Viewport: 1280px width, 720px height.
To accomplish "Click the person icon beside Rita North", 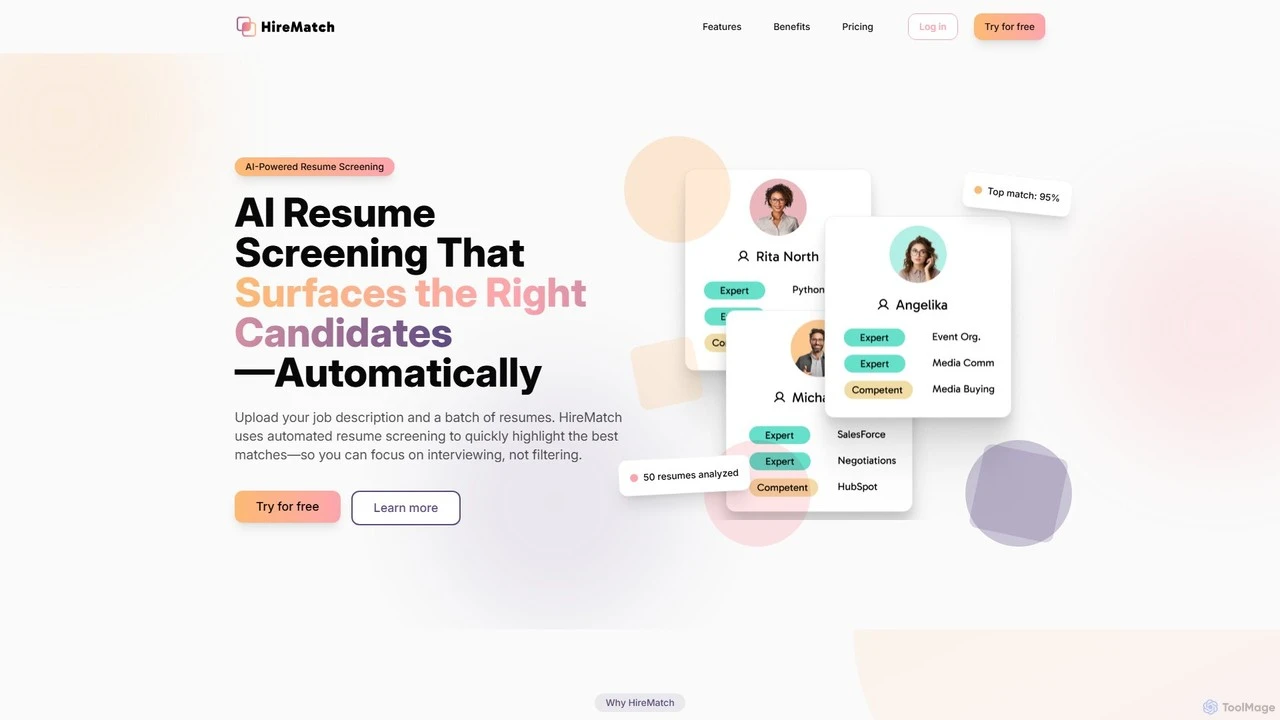I will [x=743, y=256].
